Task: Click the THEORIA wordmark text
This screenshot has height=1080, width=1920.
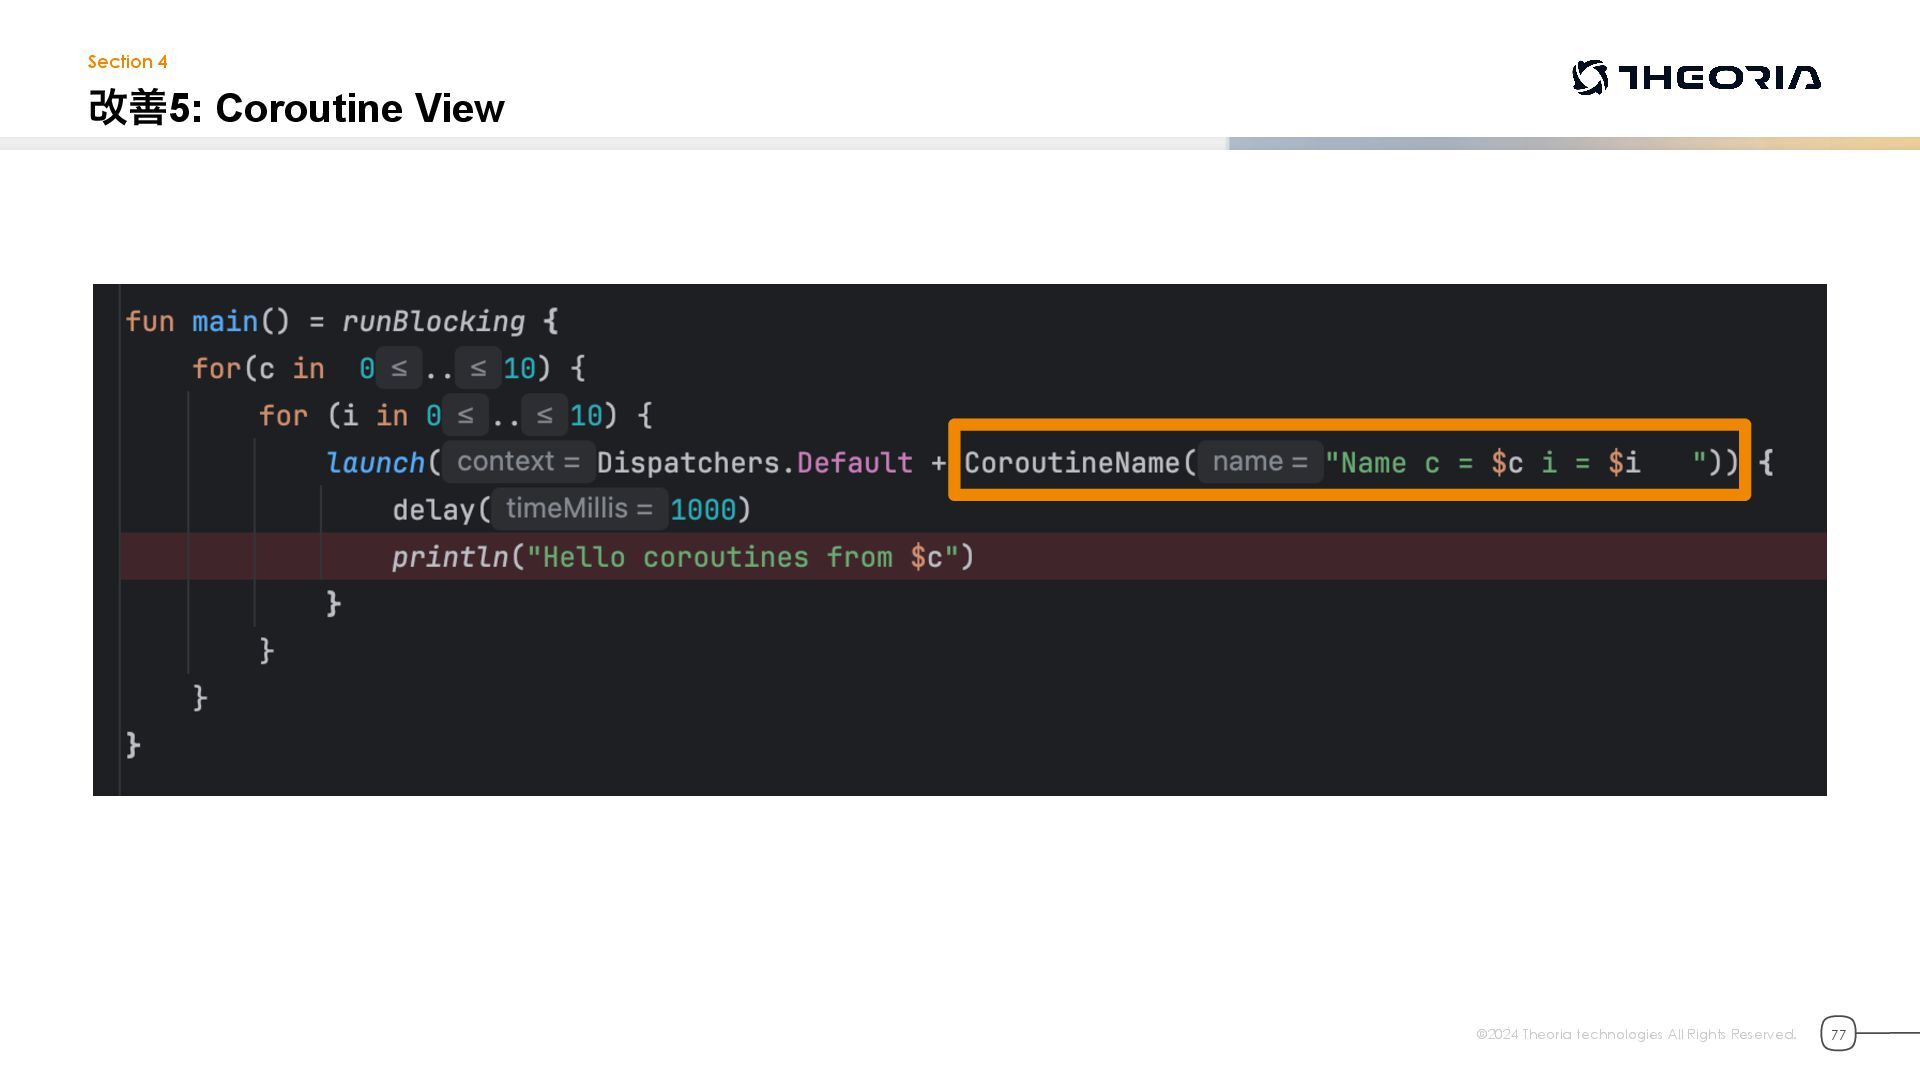Action: point(1719,78)
